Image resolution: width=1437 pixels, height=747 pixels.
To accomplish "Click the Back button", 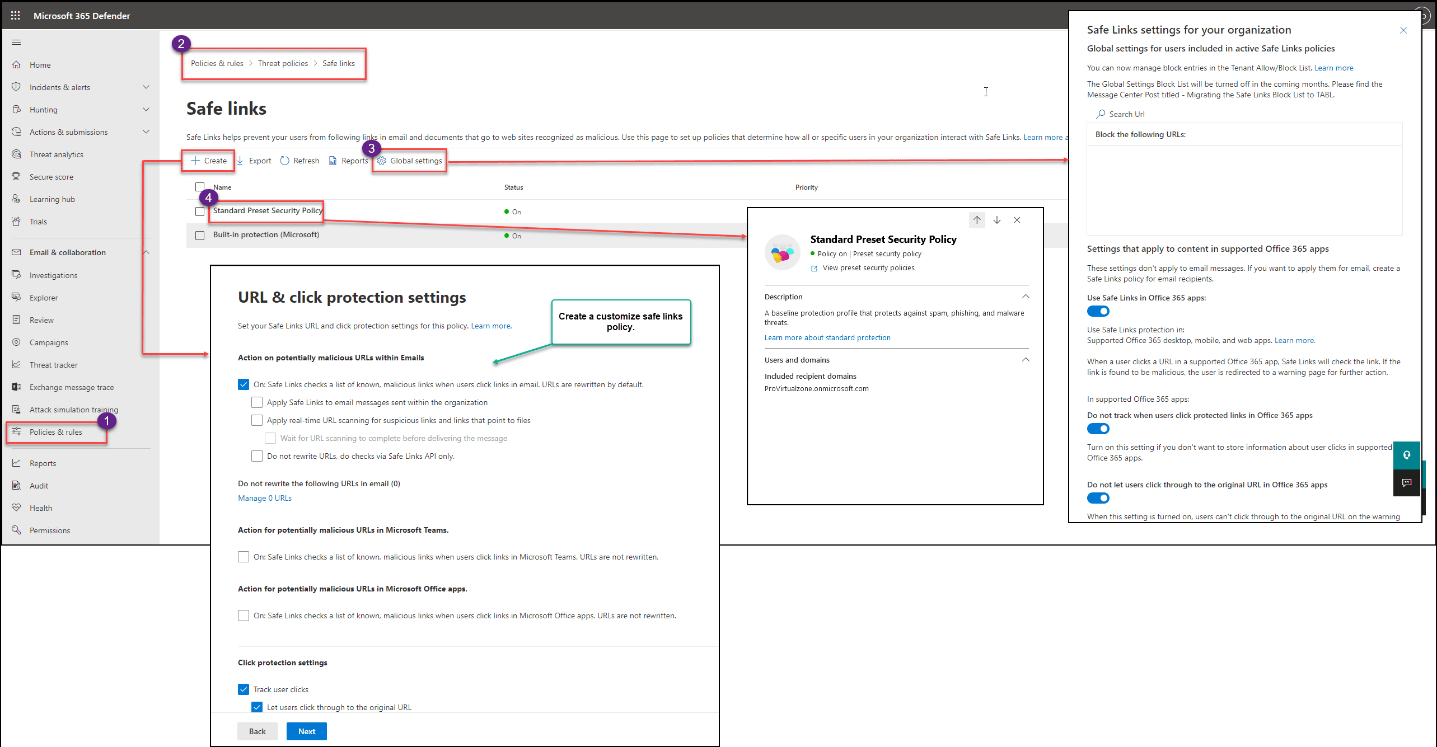I will click(x=257, y=731).
